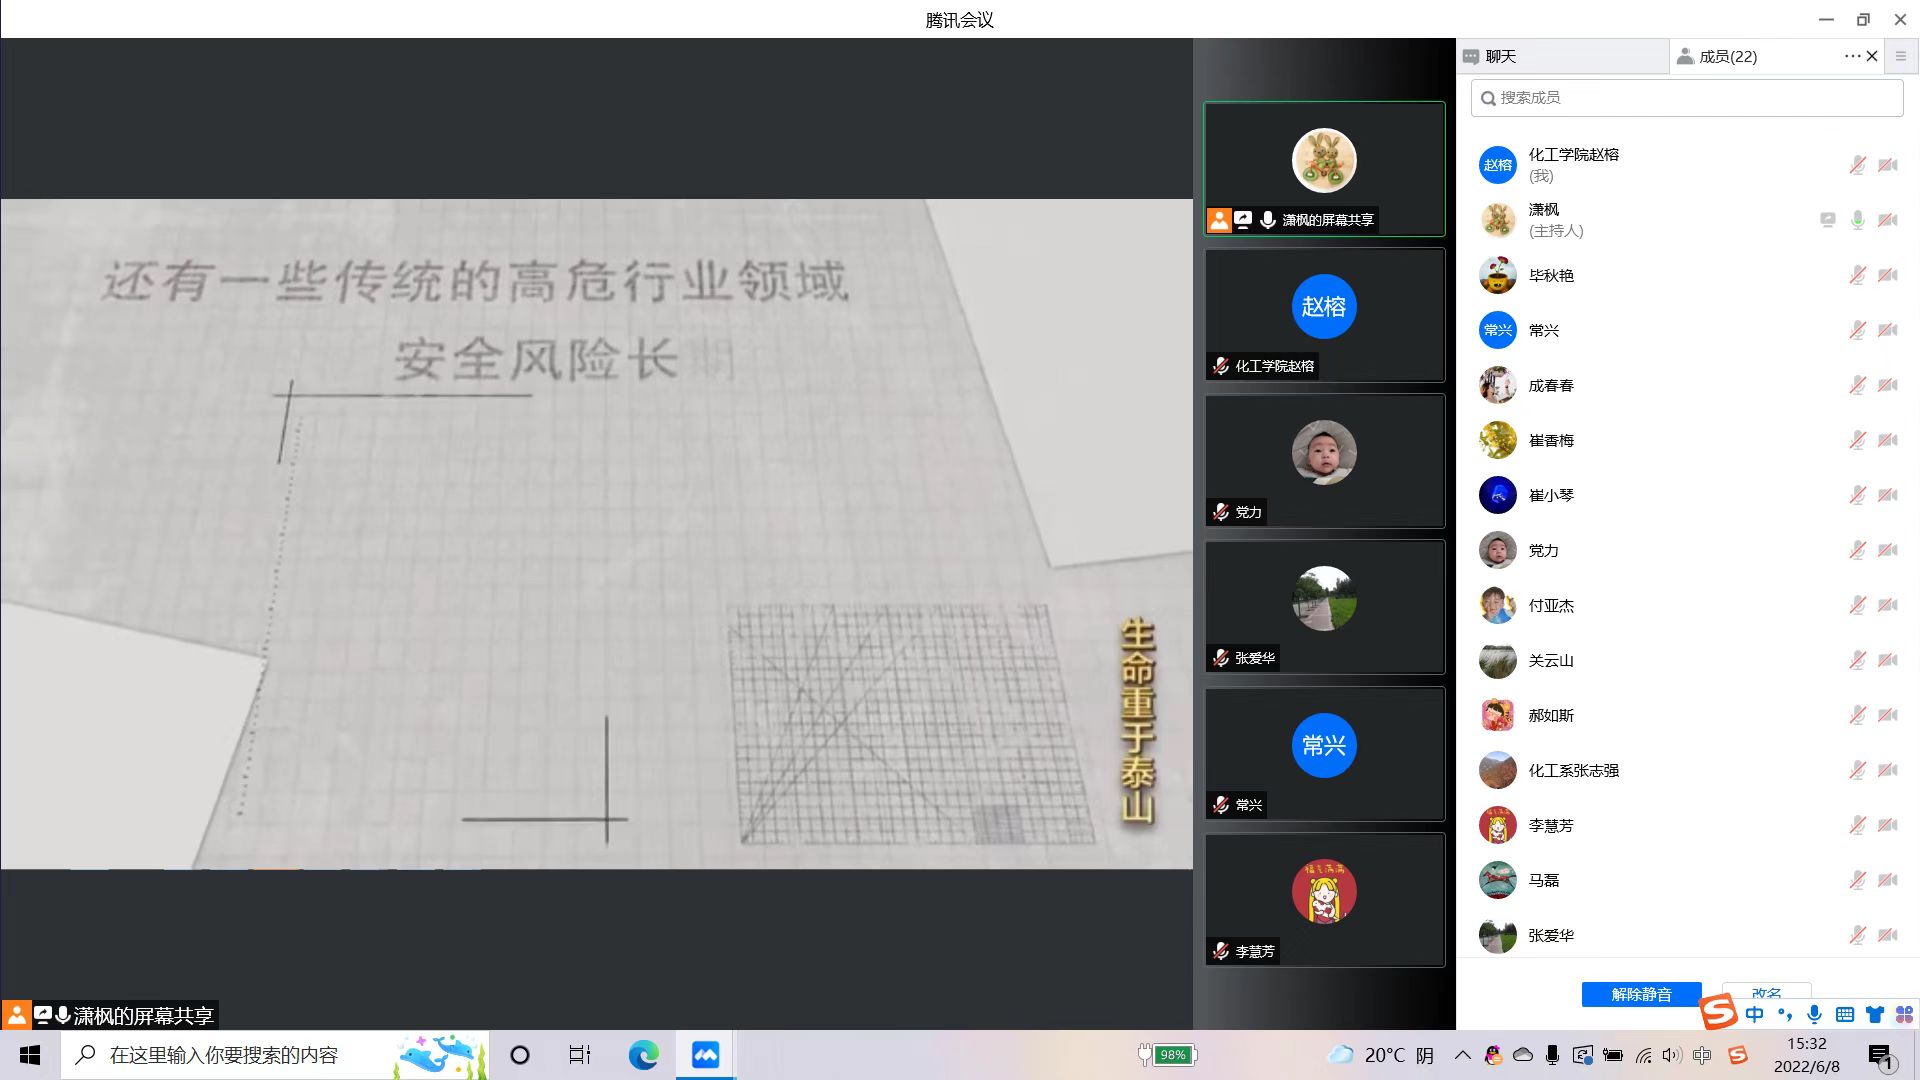Click 潇枫's avatar in the member list
1920x1080 pixels.
pos(1497,220)
